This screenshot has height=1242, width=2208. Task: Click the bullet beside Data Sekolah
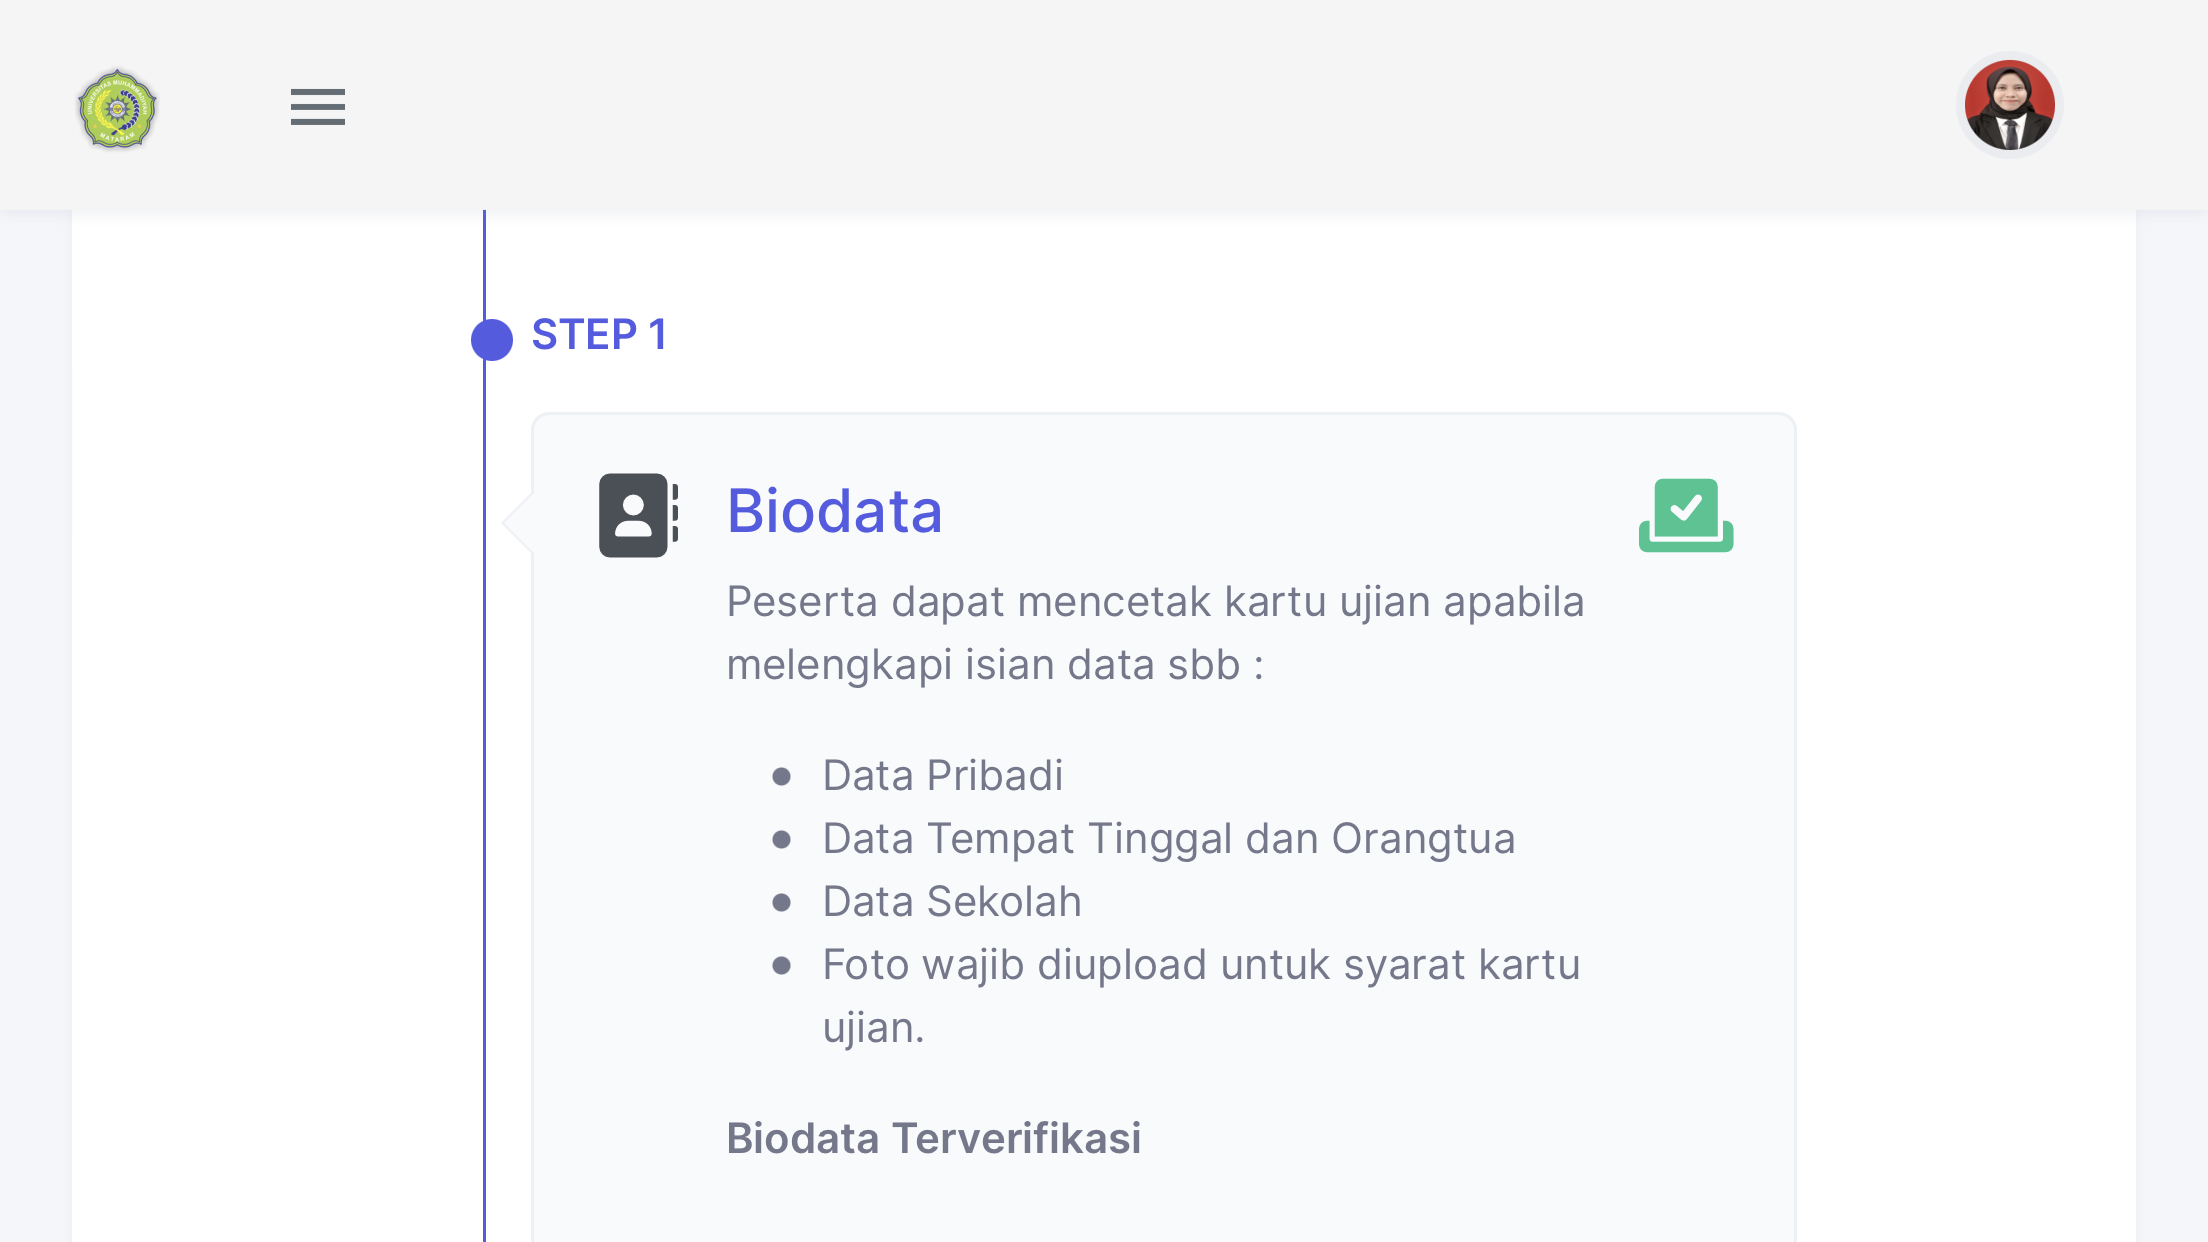[782, 903]
